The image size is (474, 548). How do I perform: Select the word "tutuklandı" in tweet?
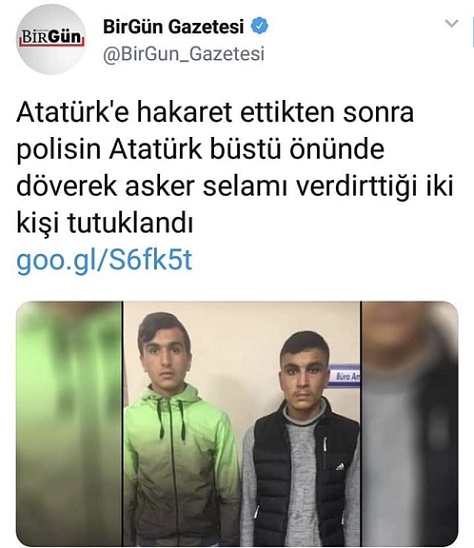(x=130, y=223)
